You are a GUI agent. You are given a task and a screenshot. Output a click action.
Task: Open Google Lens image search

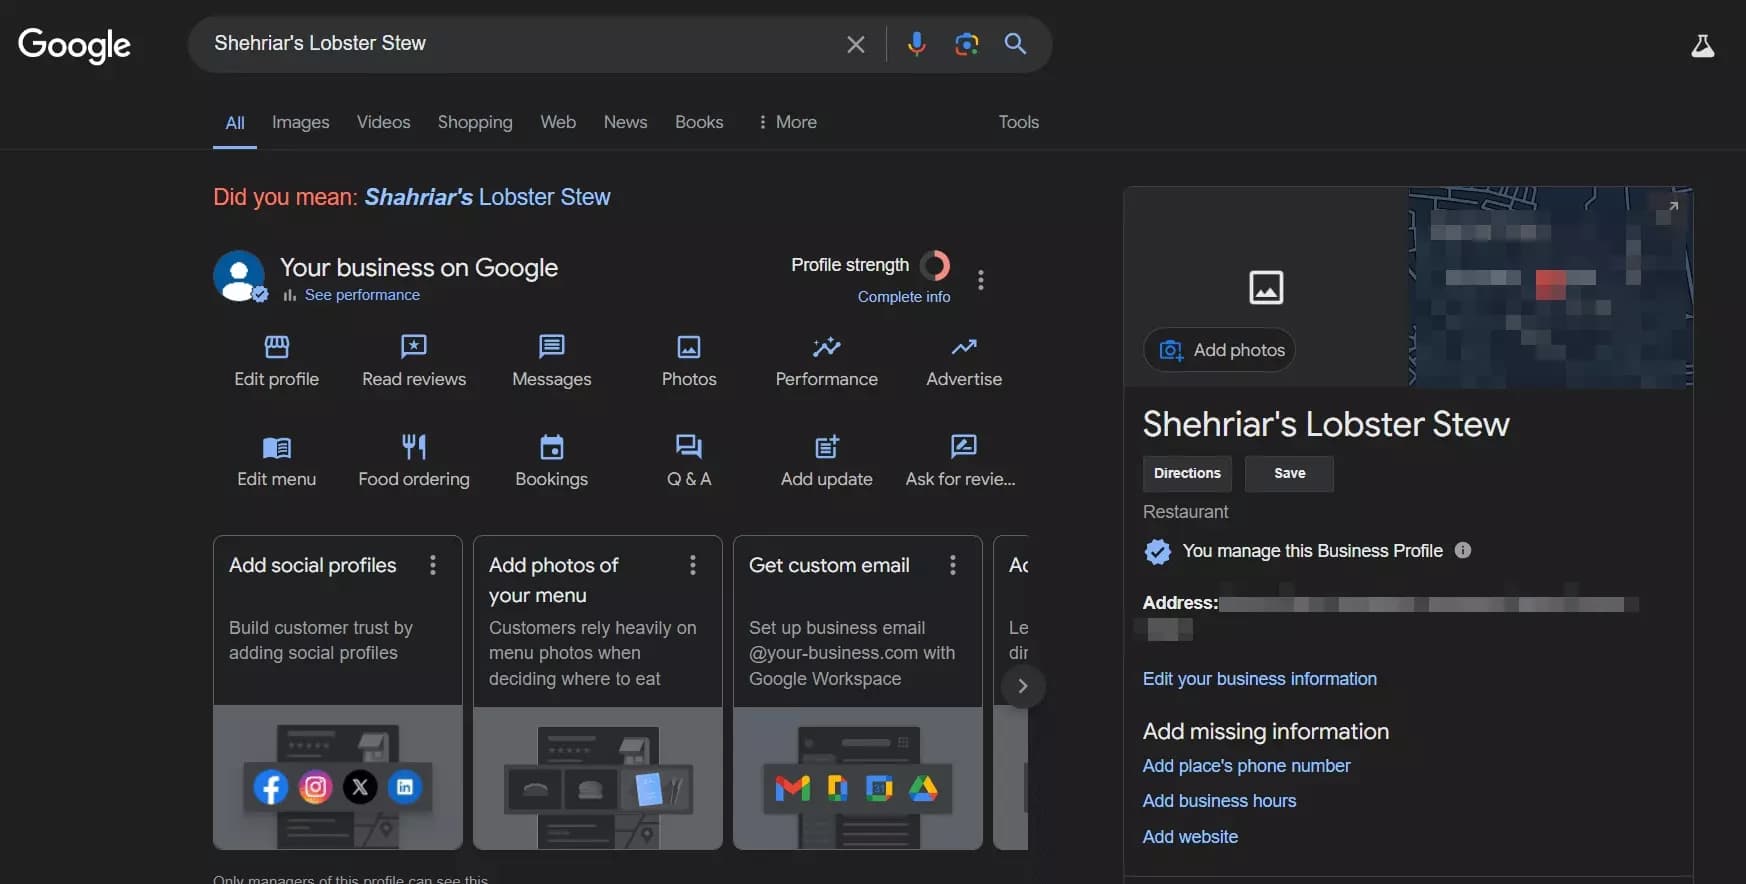click(x=966, y=44)
